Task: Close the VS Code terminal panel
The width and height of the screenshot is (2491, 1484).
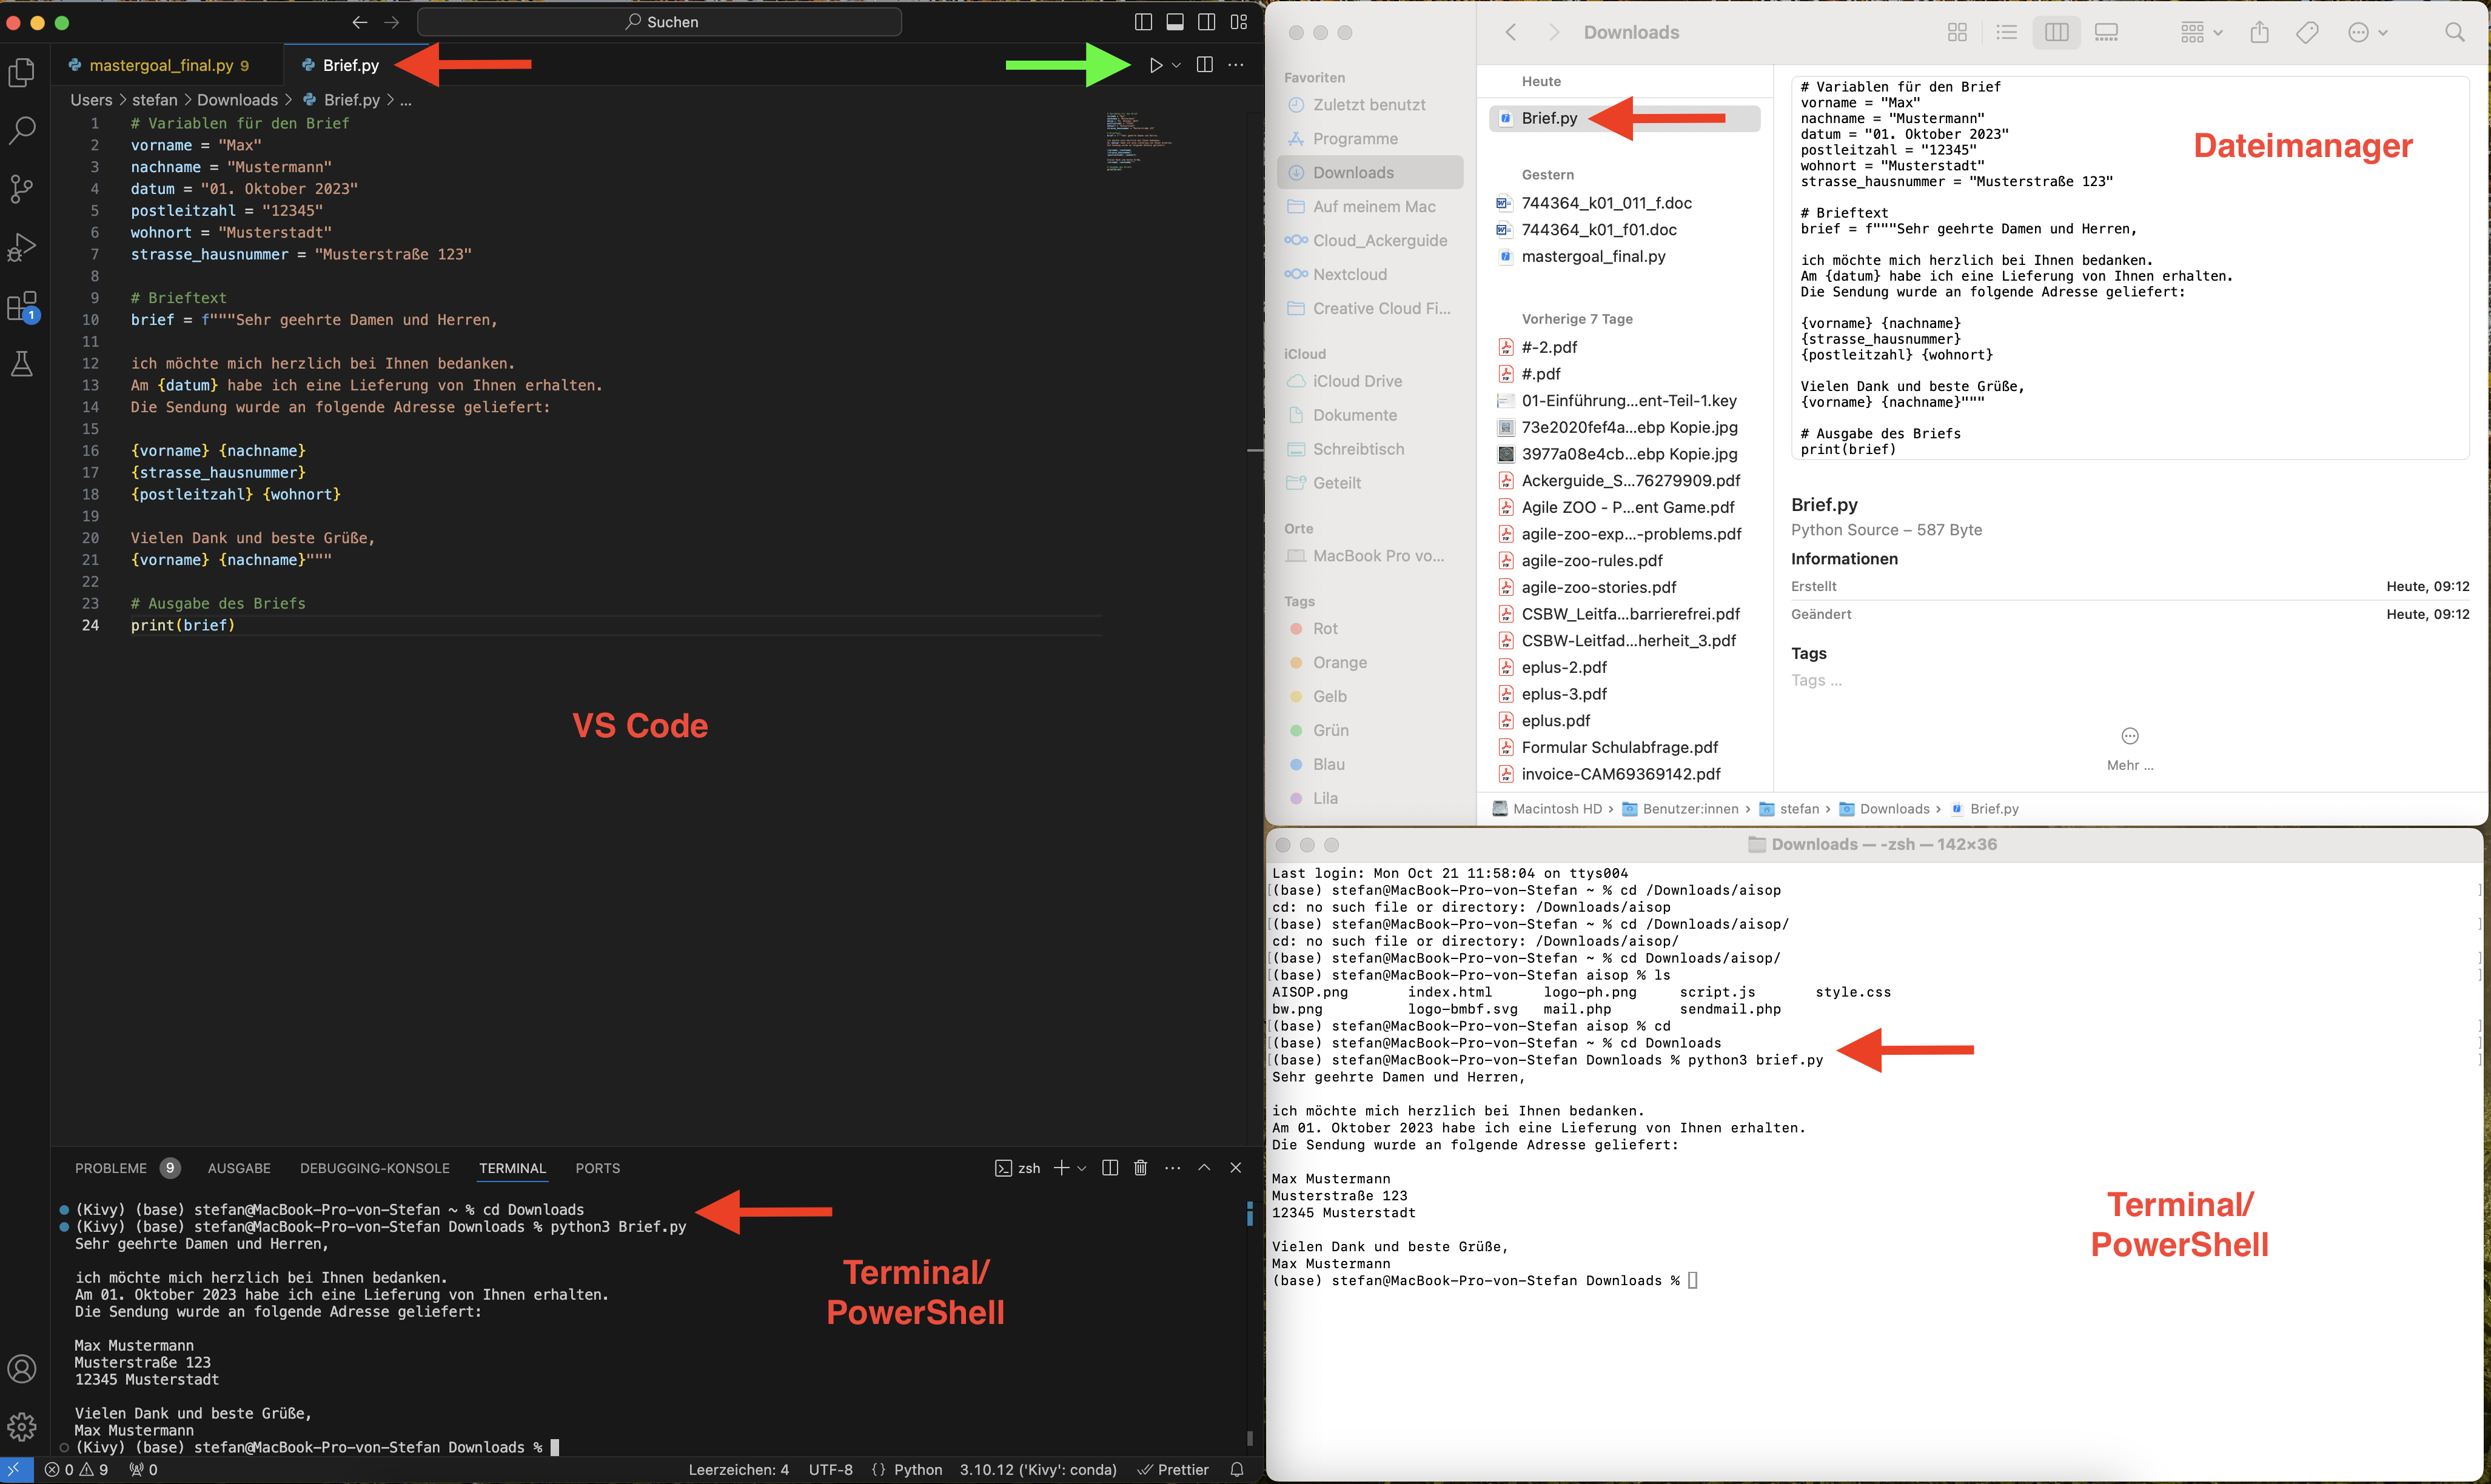Action: pos(1236,1168)
